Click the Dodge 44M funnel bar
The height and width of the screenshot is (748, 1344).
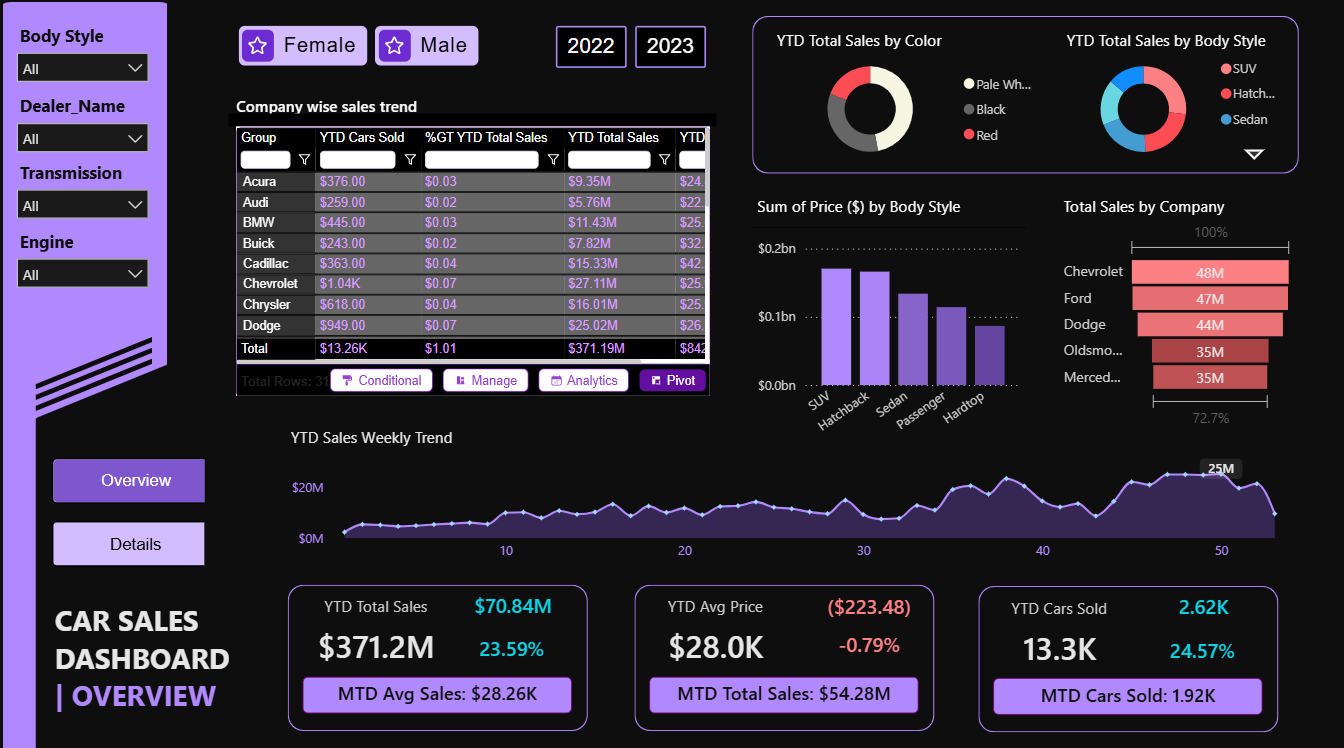1210,324
